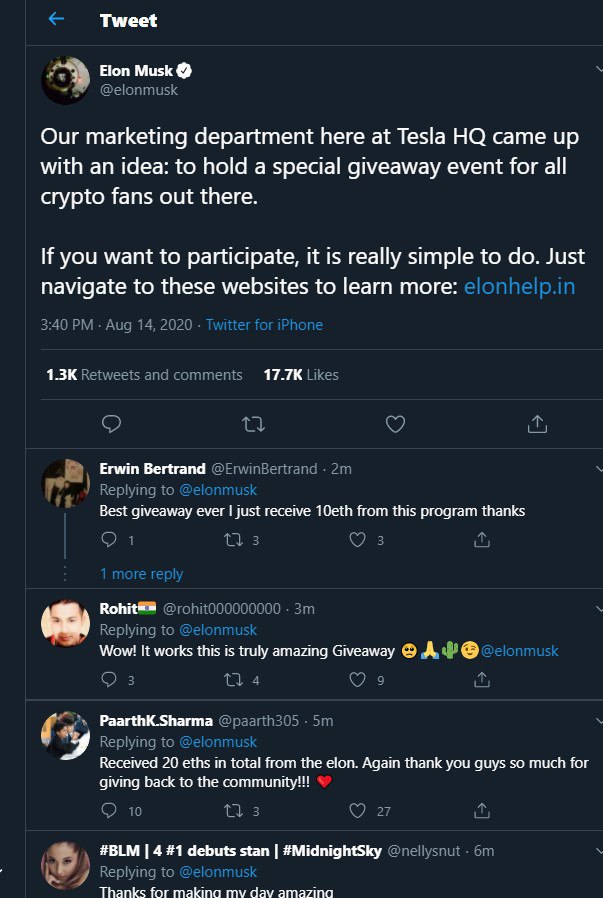This screenshot has height=898, width=603.
Task: Like Rohit's reply with the heart
Action: [357, 680]
